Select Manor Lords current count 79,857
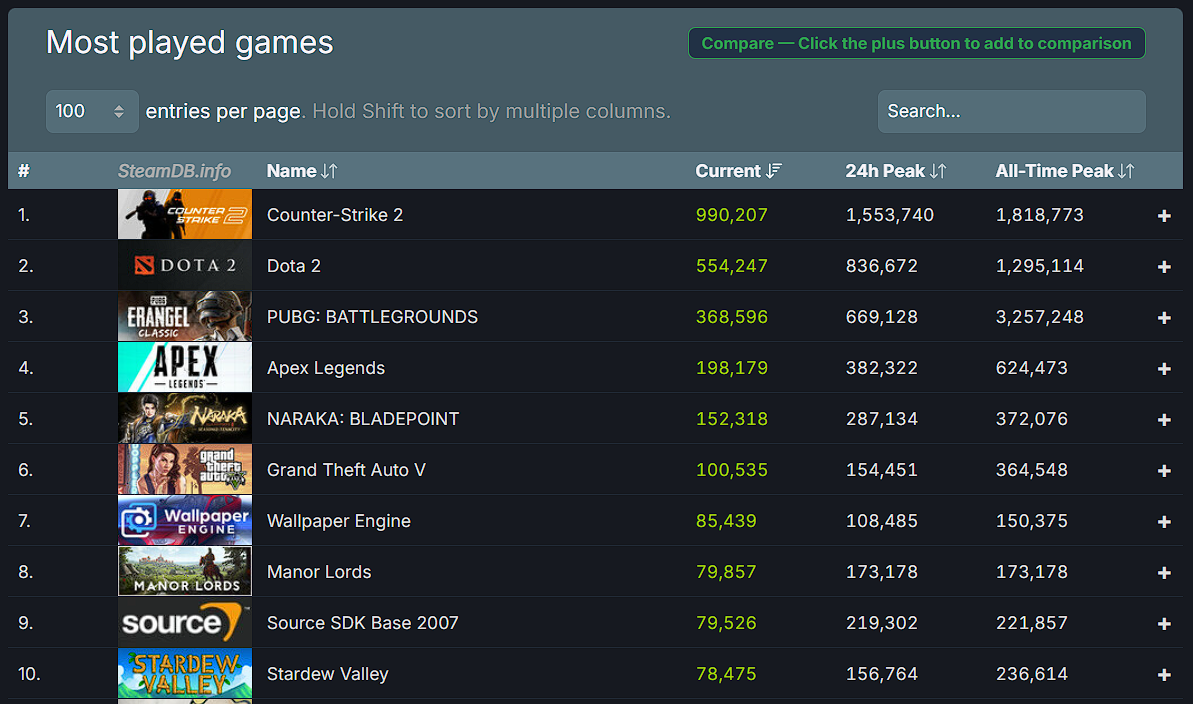 [727, 572]
